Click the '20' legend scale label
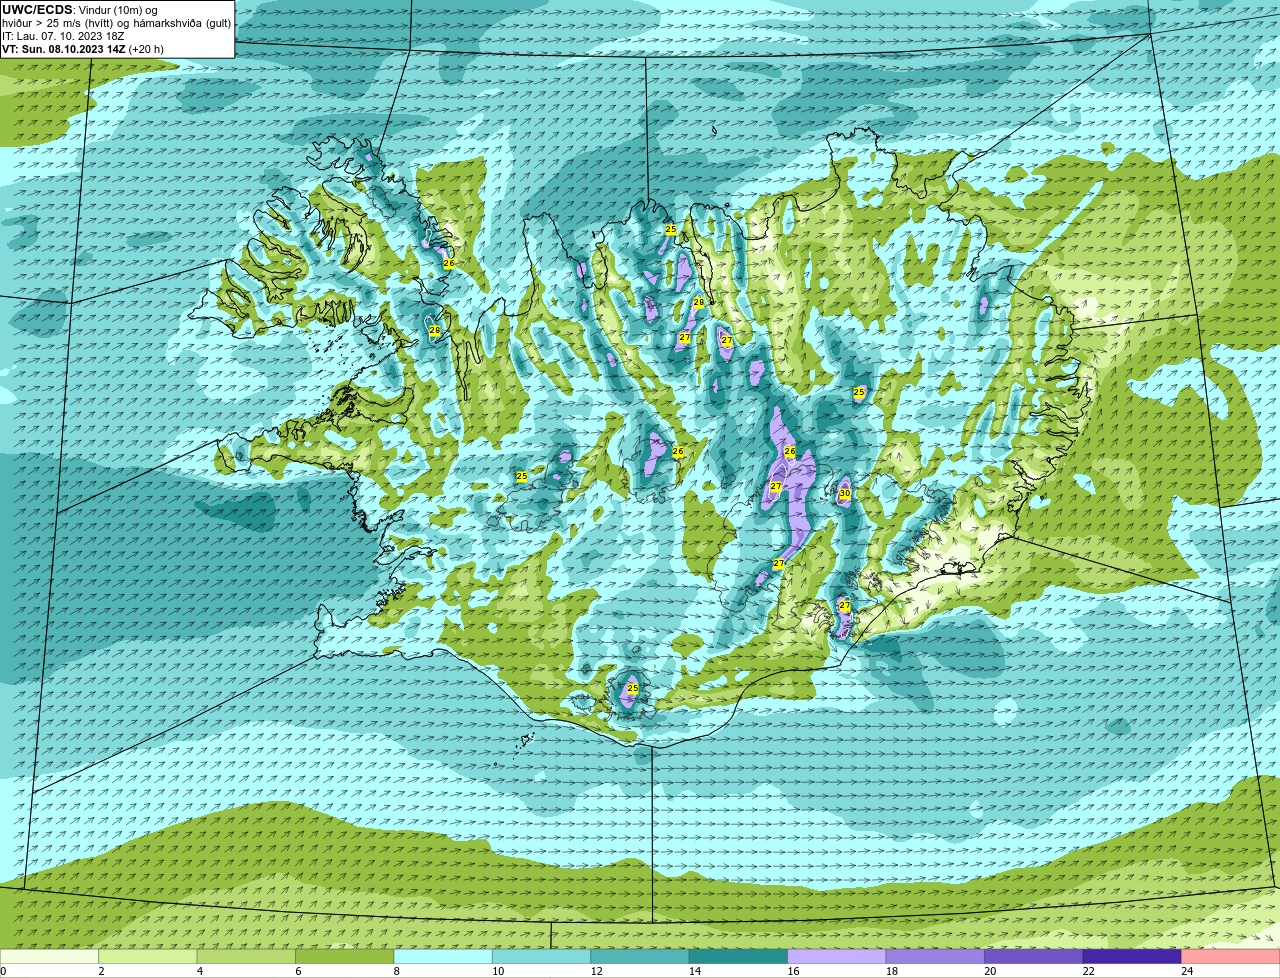Screen dimensions: 1280x978 click(990, 971)
